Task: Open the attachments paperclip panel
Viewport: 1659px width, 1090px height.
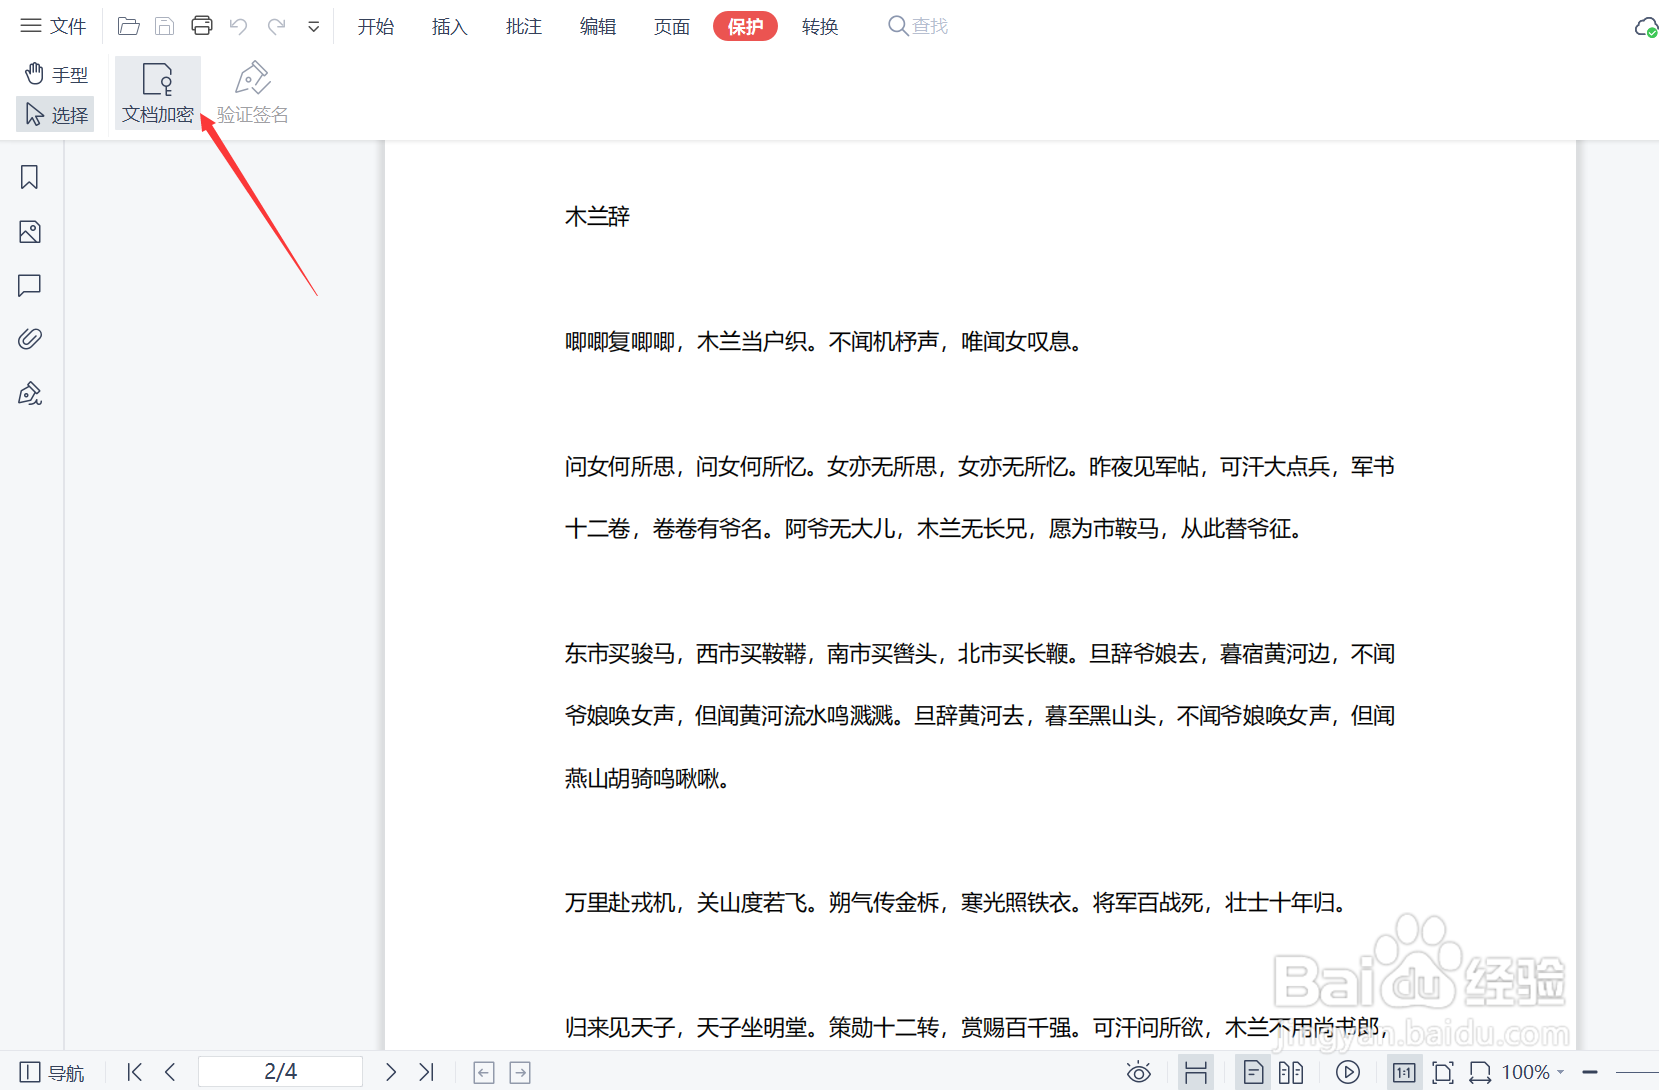Action: [30, 339]
